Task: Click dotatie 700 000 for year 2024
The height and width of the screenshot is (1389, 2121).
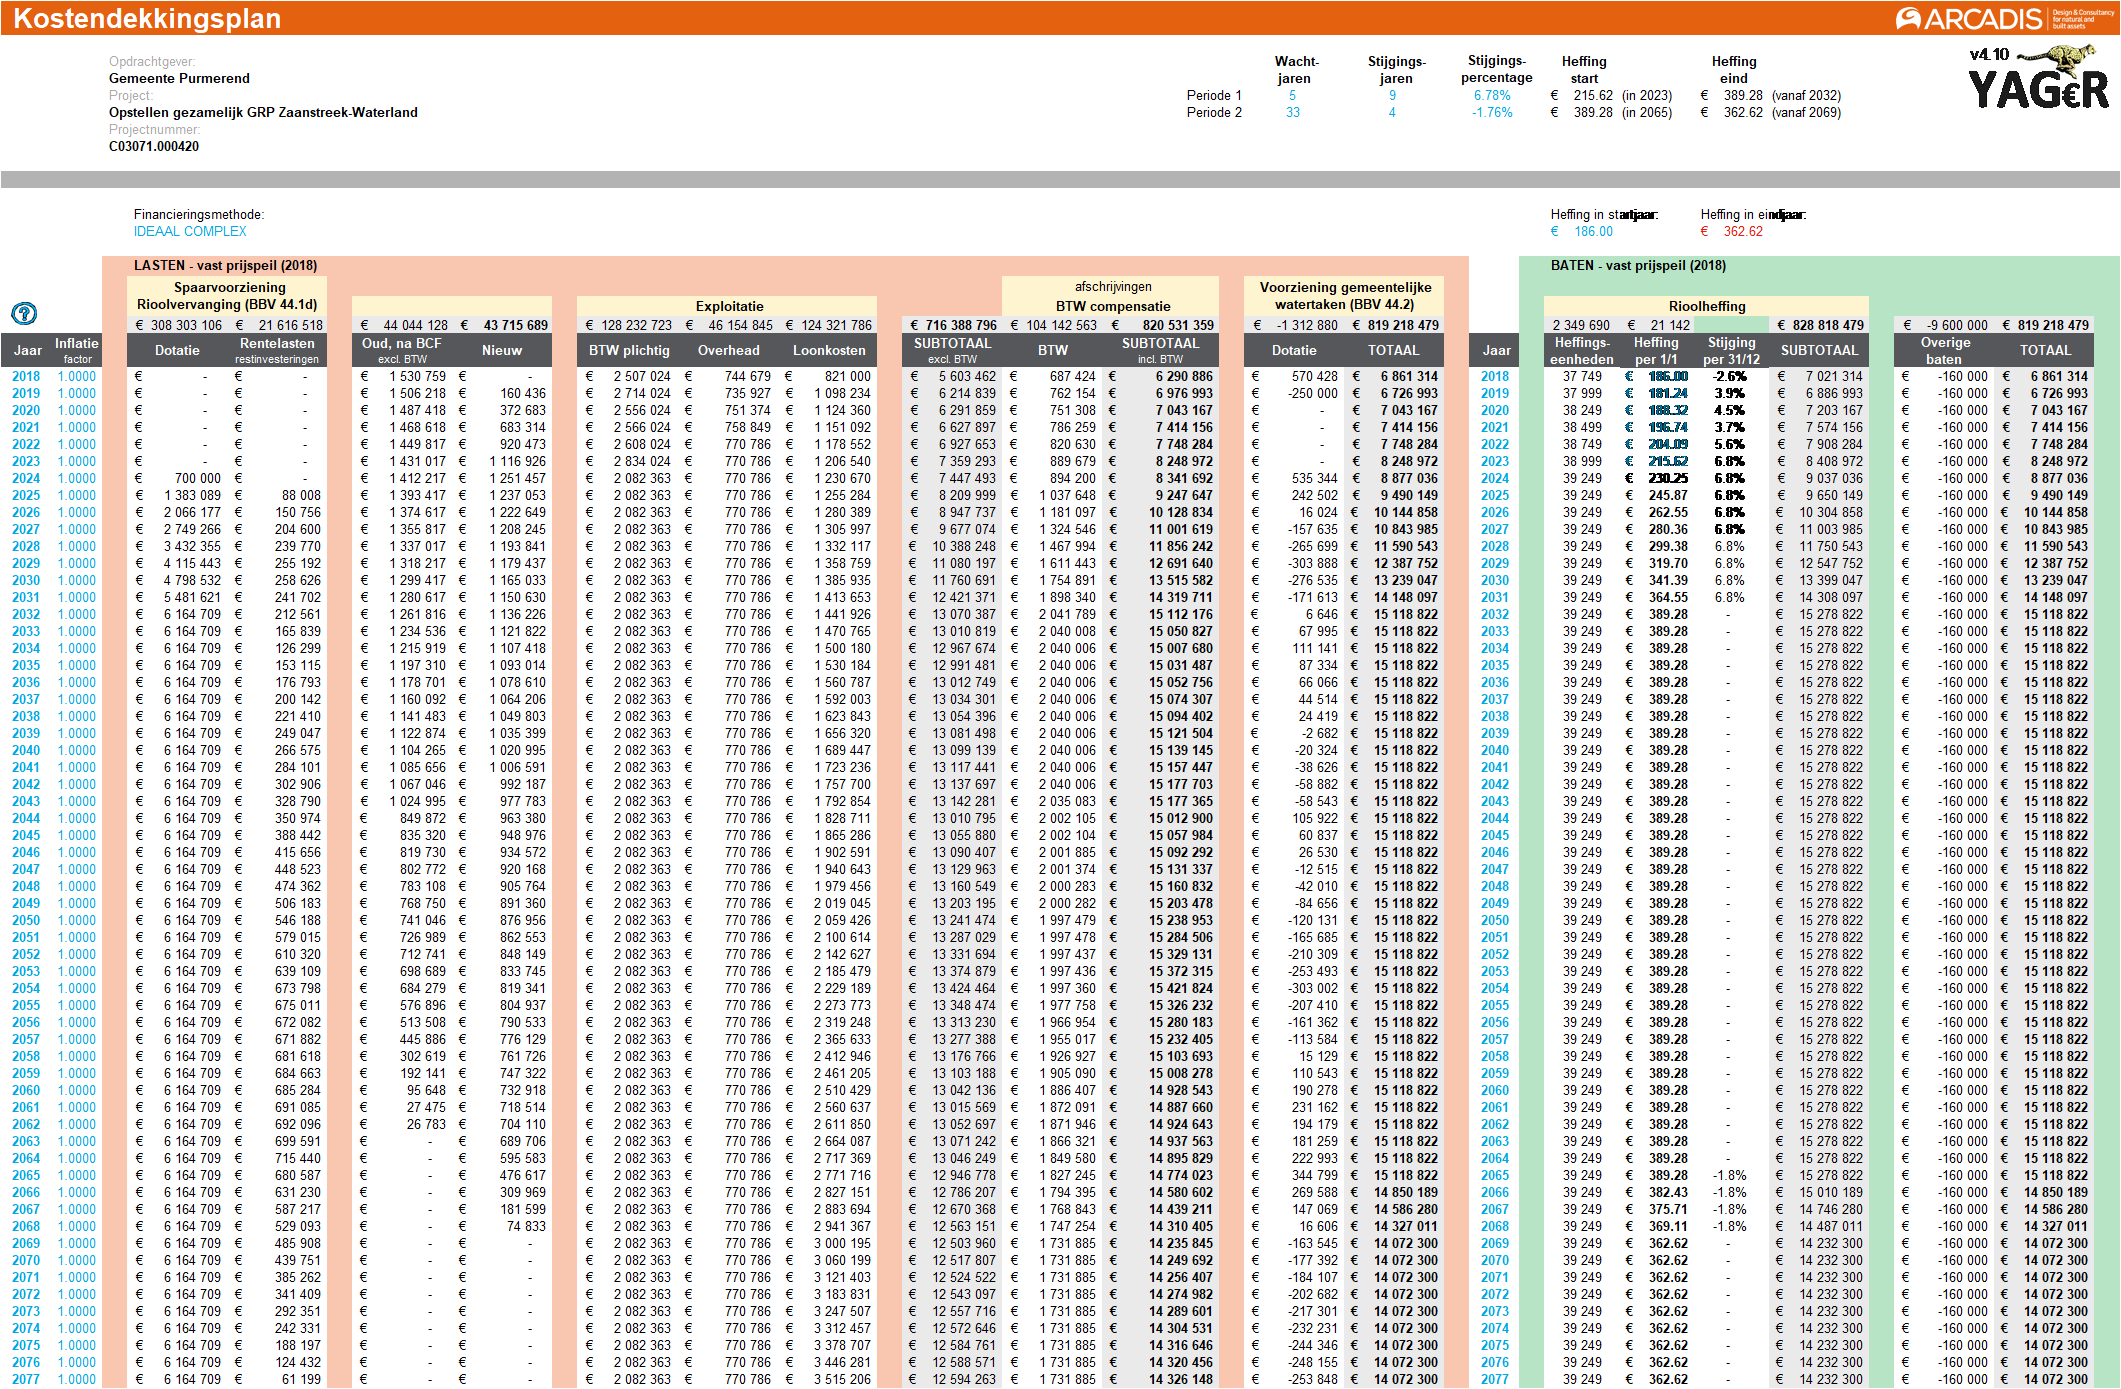Action: [x=198, y=478]
